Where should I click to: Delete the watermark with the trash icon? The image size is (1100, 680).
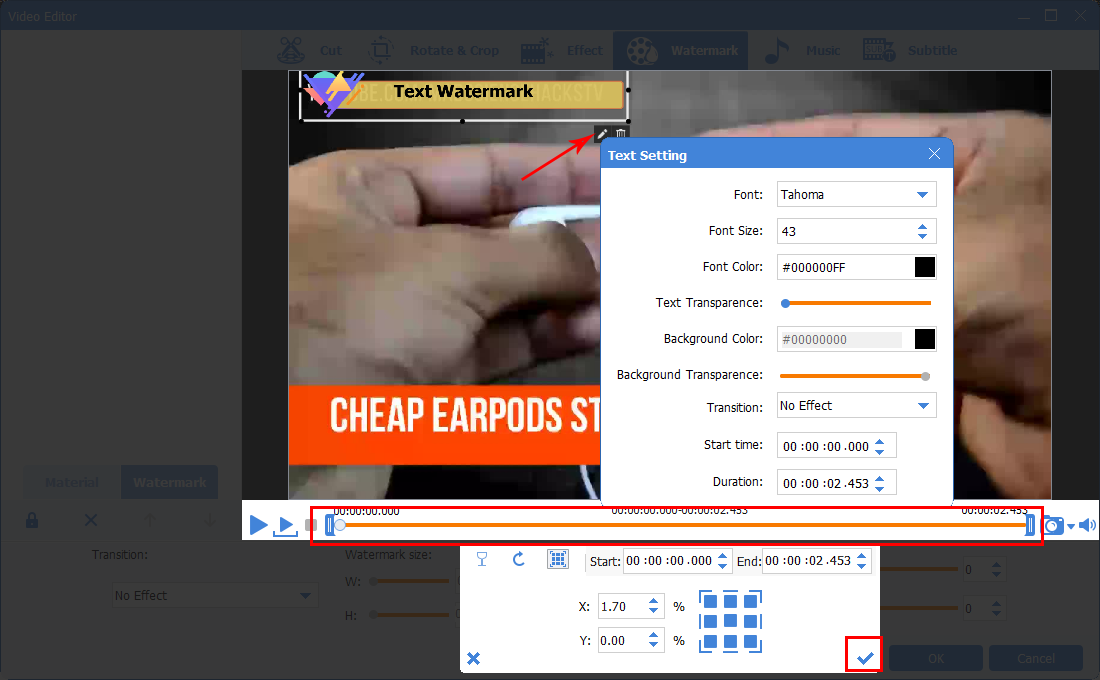click(x=621, y=134)
